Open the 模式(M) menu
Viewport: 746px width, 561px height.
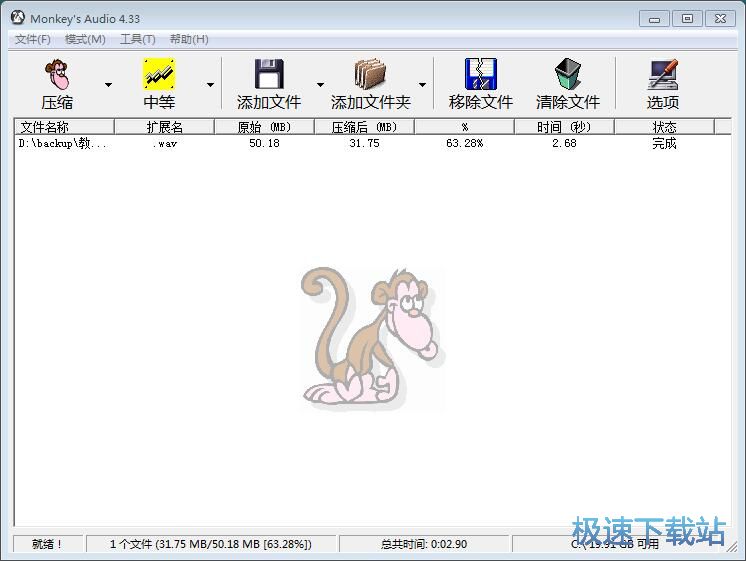coord(85,39)
